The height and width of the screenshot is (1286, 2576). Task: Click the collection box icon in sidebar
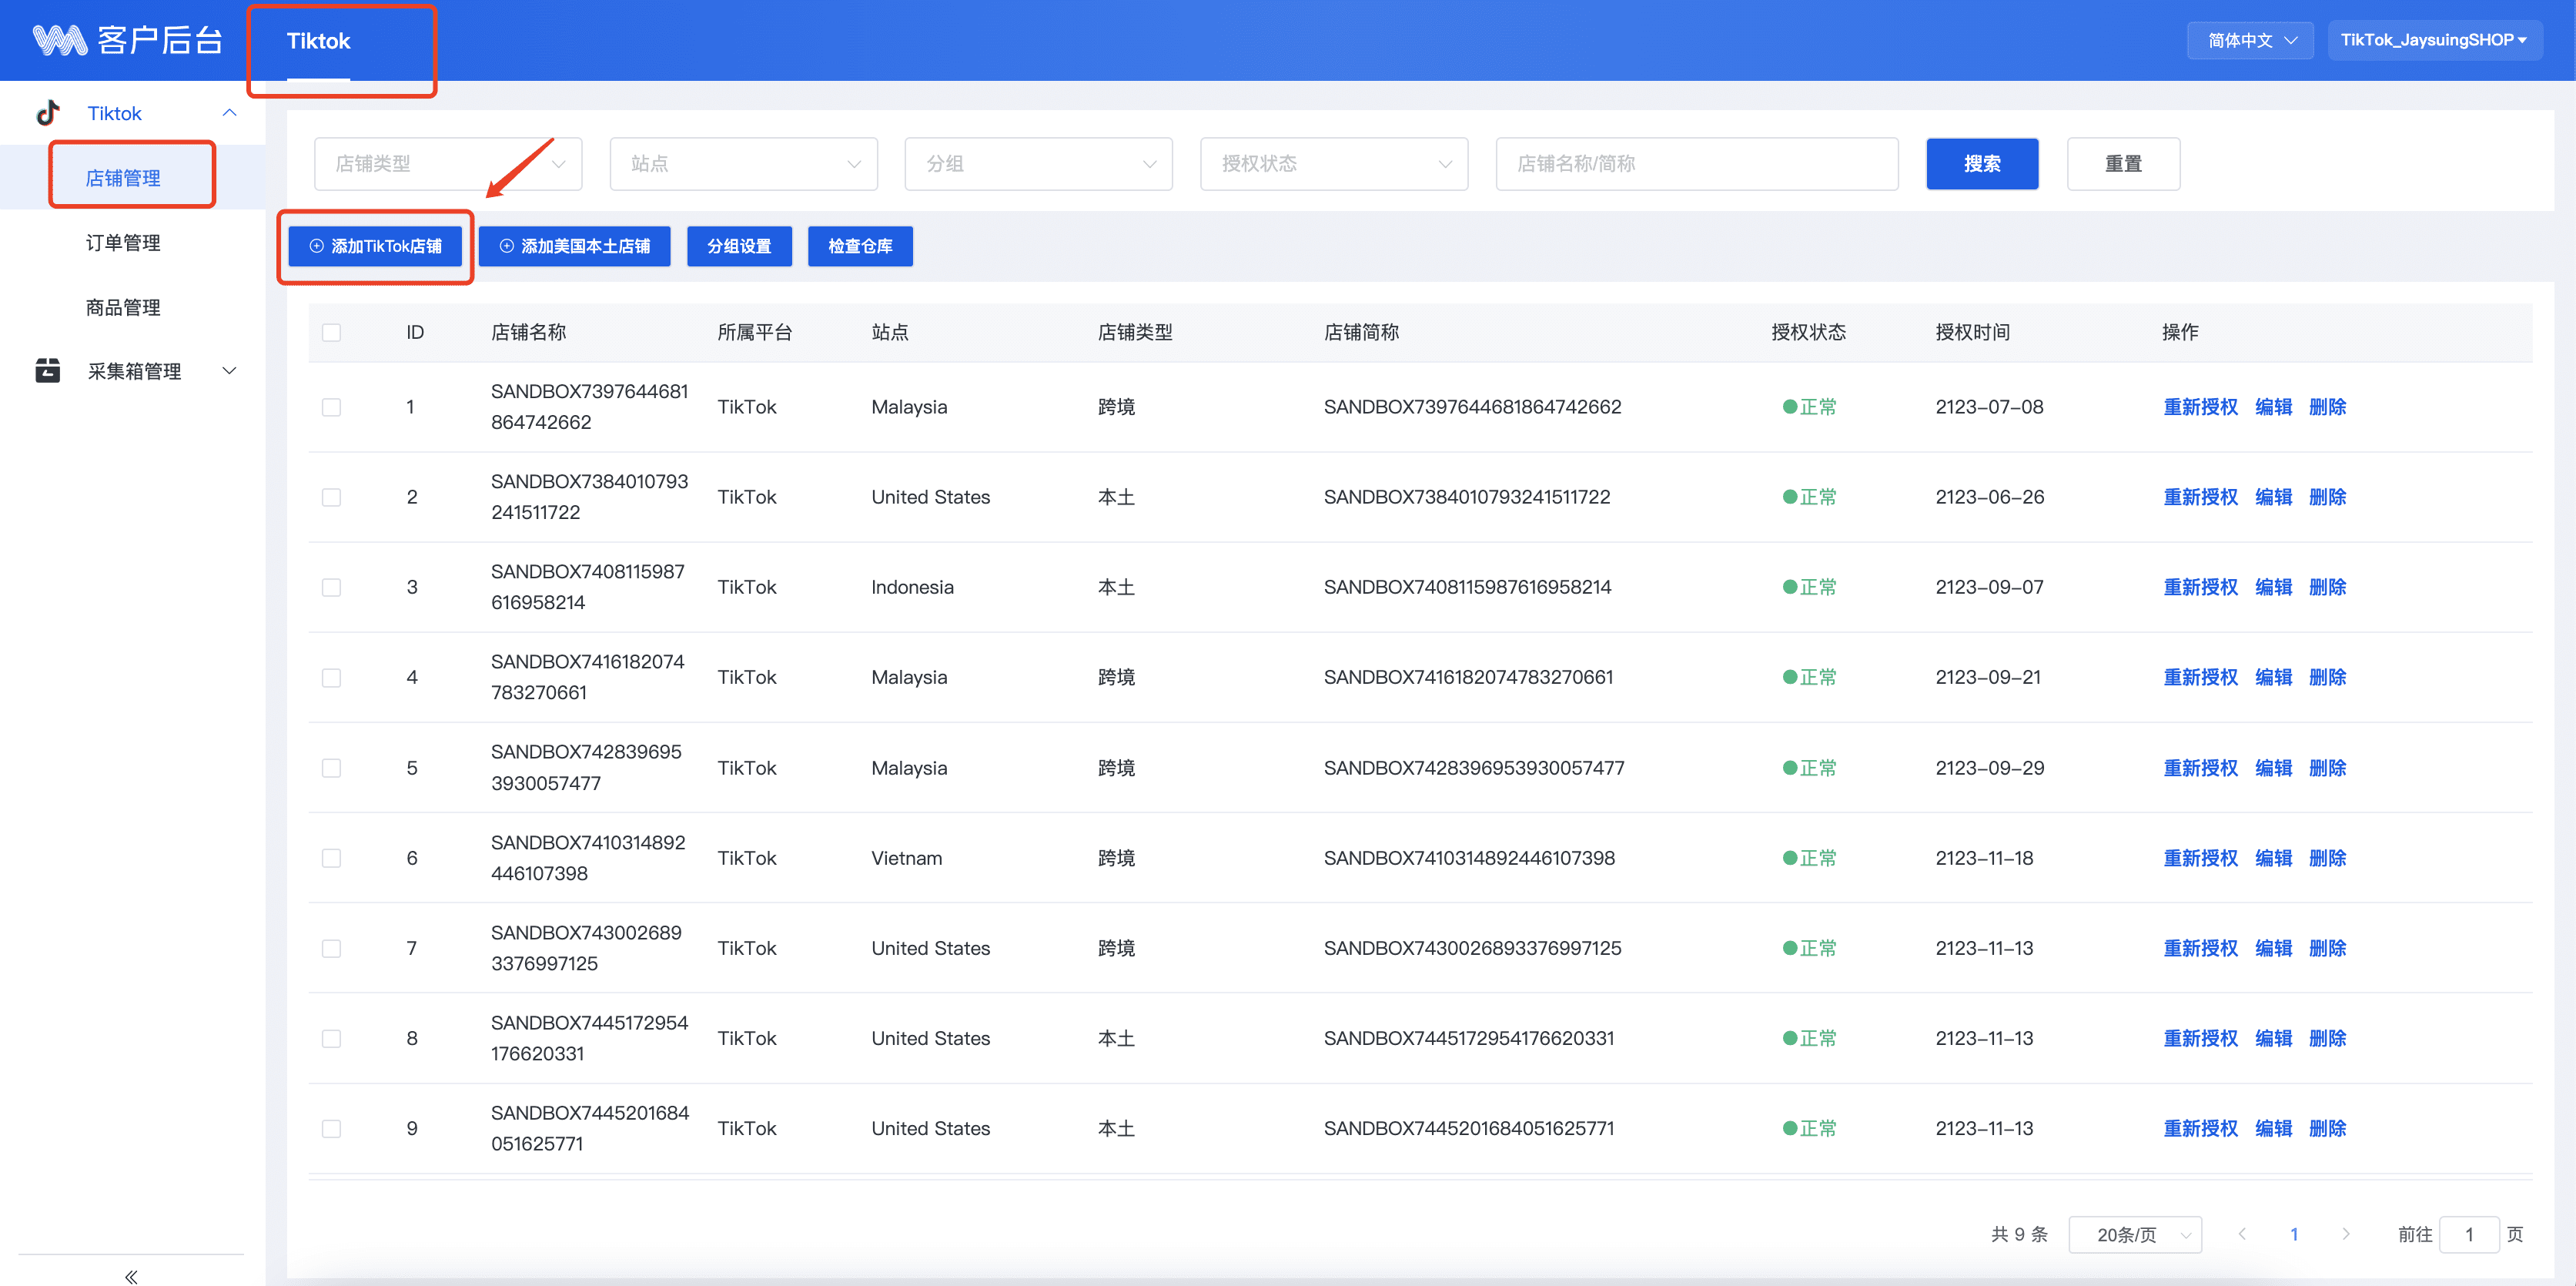[x=47, y=371]
